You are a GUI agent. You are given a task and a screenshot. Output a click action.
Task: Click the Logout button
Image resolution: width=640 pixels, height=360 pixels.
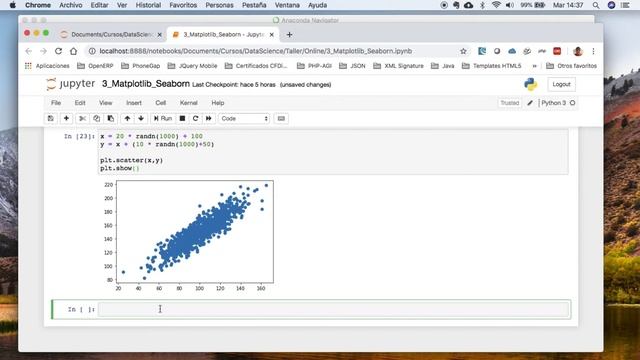[561, 84]
